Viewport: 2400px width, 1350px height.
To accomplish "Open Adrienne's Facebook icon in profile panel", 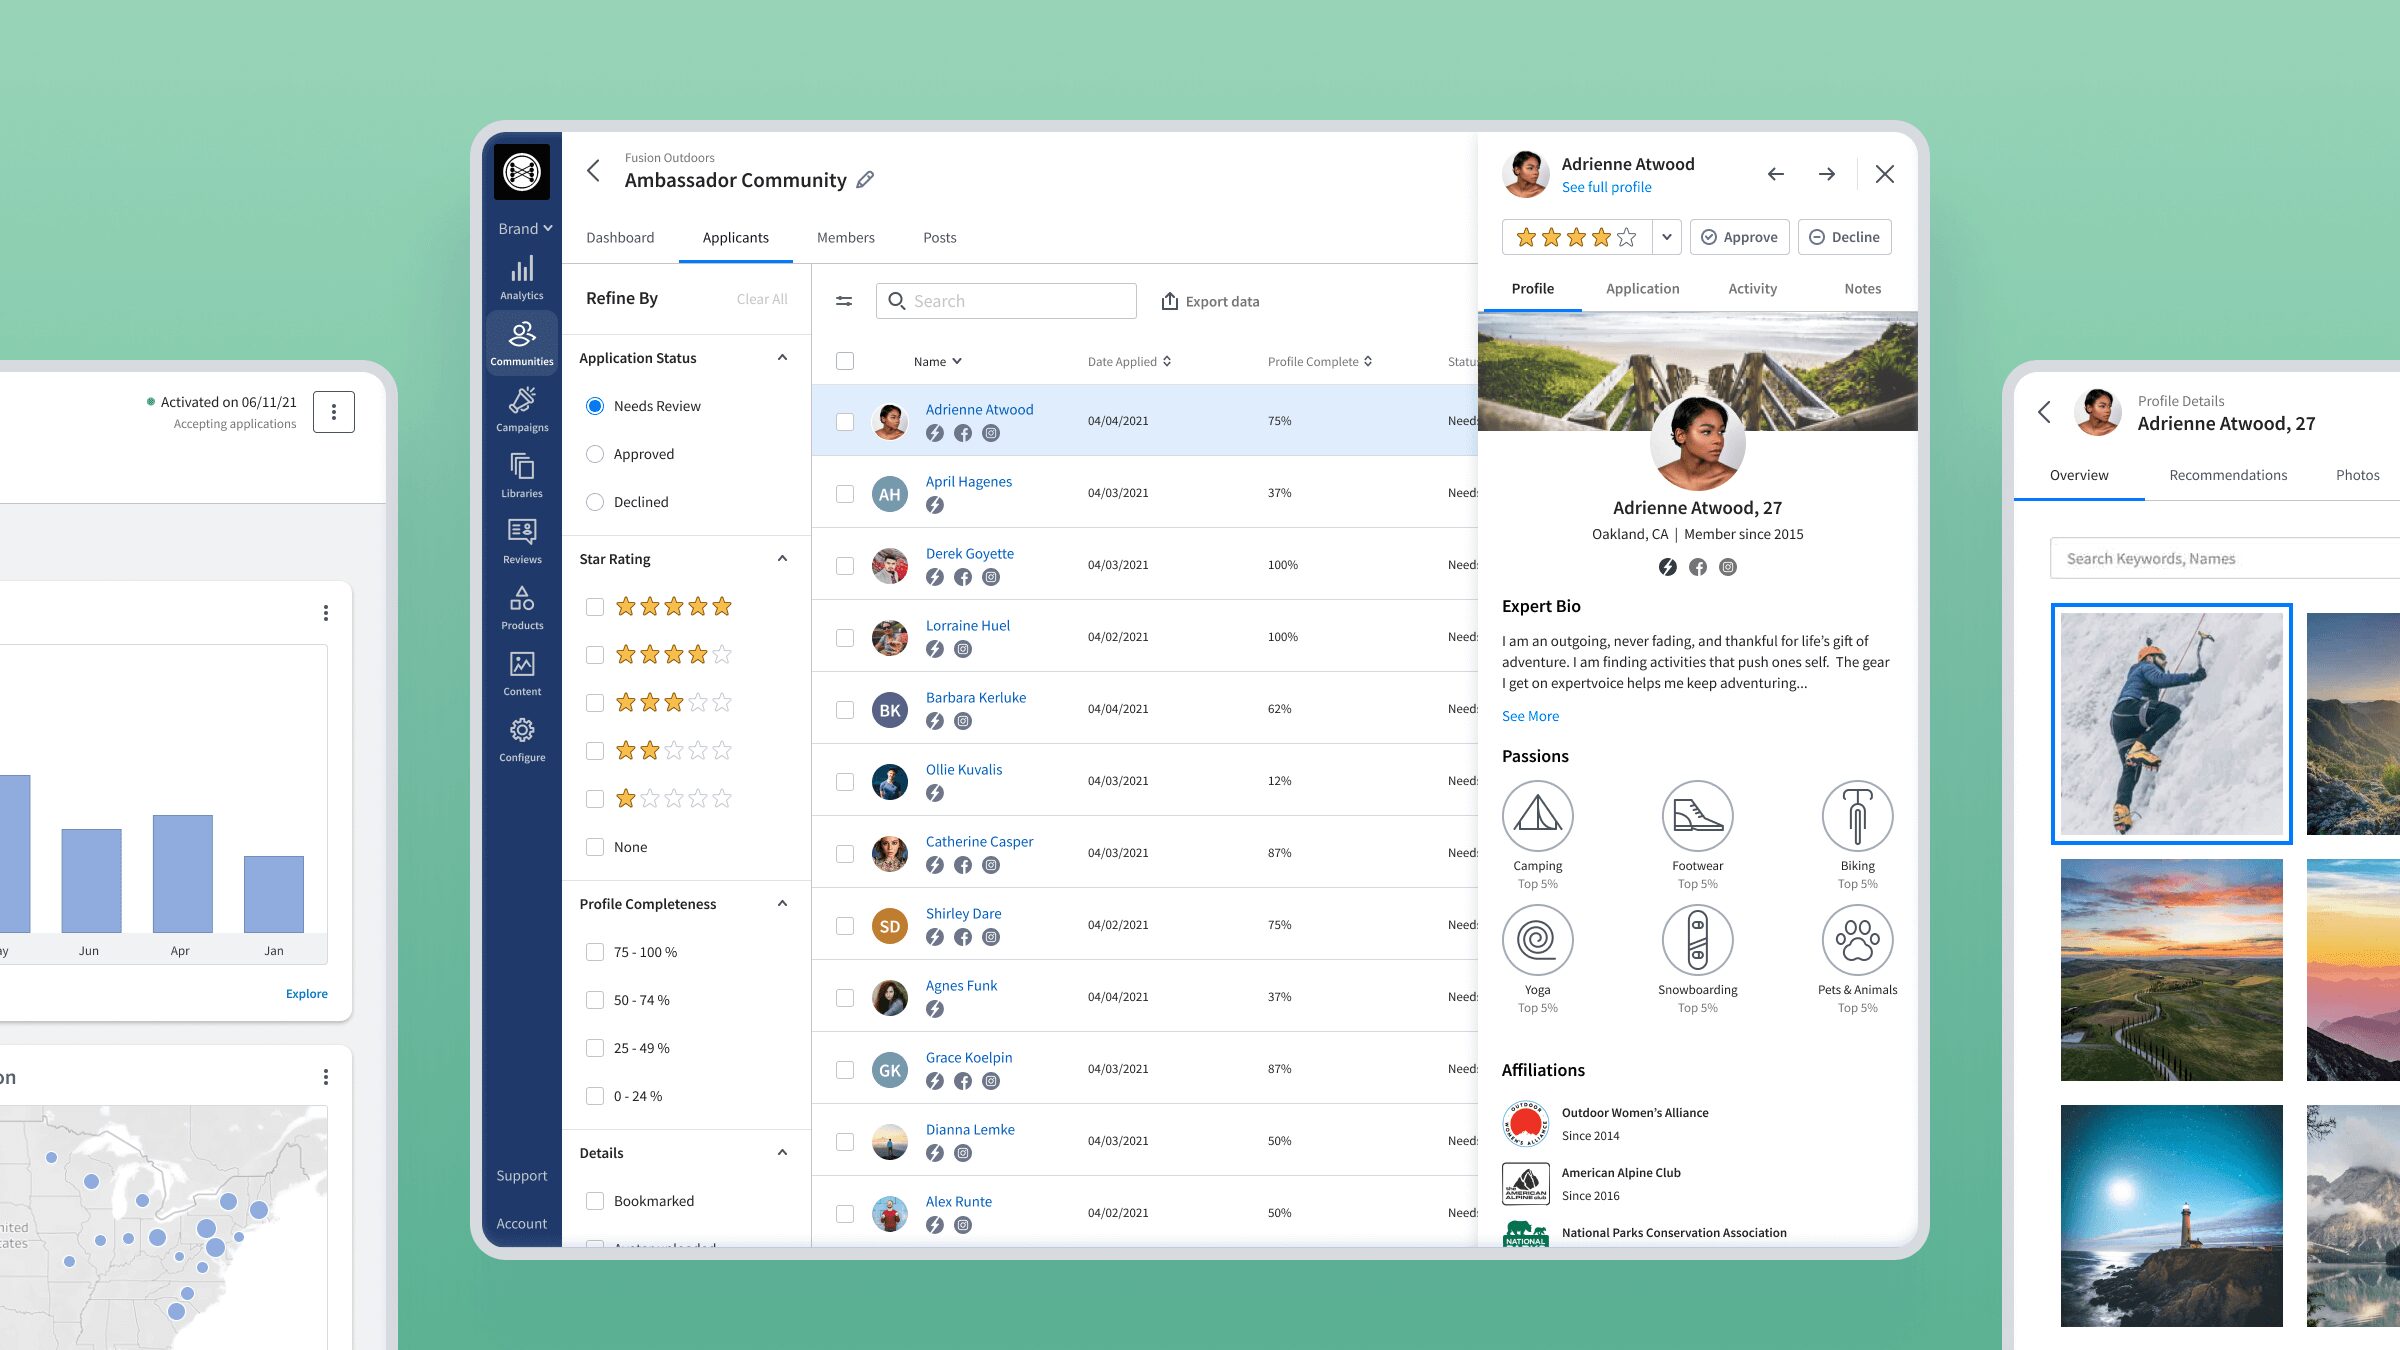I will tap(1698, 567).
